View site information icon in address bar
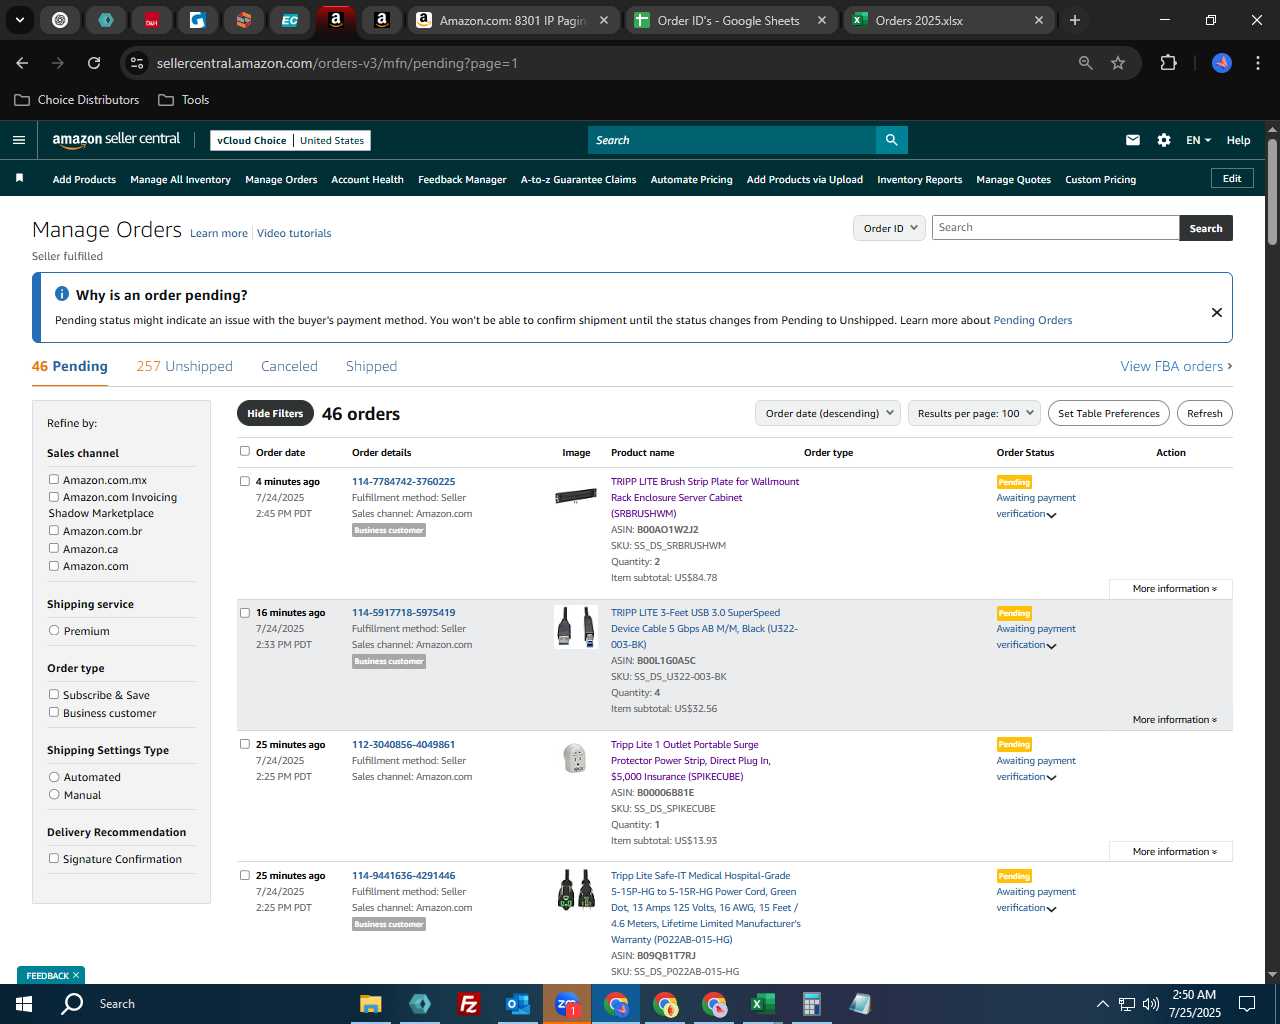Image resolution: width=1280 pixels, height=1024 pixels. tap(137, 63)
